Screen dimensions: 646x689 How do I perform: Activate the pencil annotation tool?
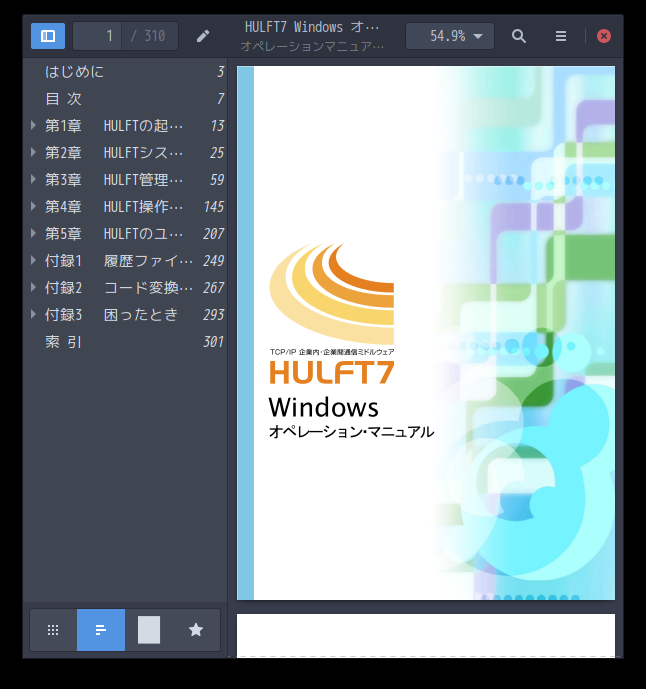(x=203, y=36)
